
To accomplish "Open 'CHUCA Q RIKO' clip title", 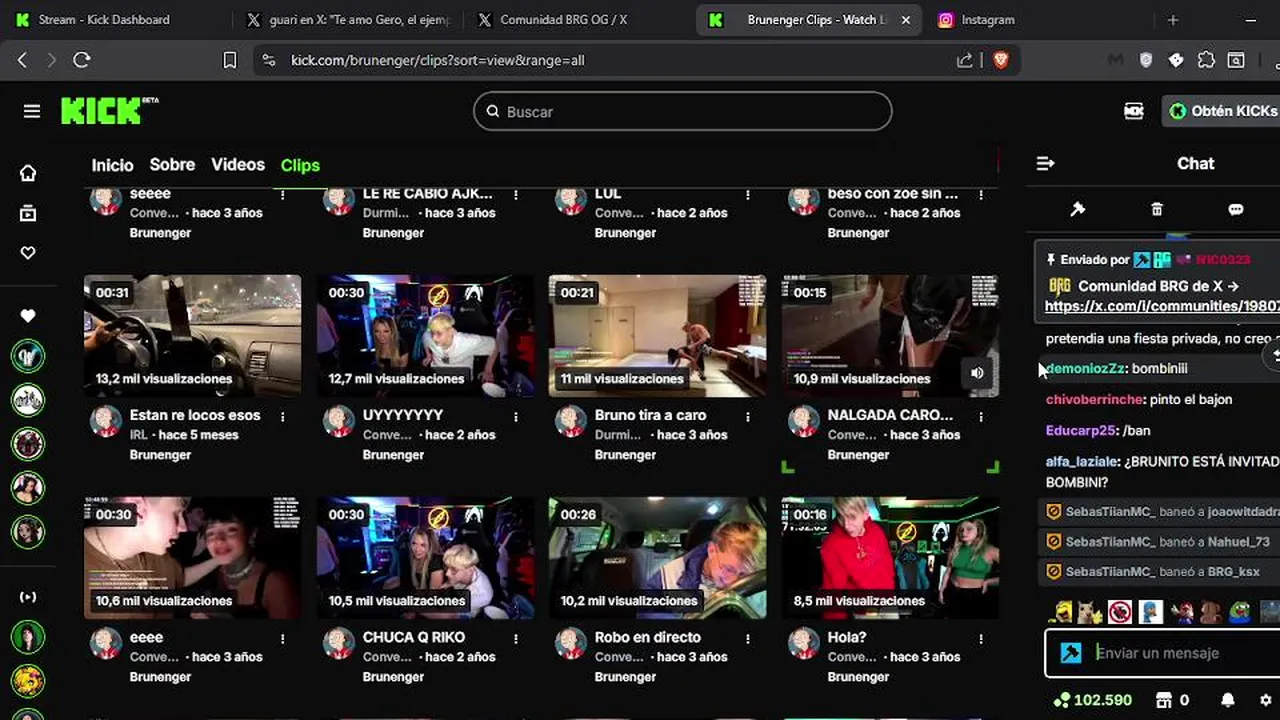I will coord(413,637).
